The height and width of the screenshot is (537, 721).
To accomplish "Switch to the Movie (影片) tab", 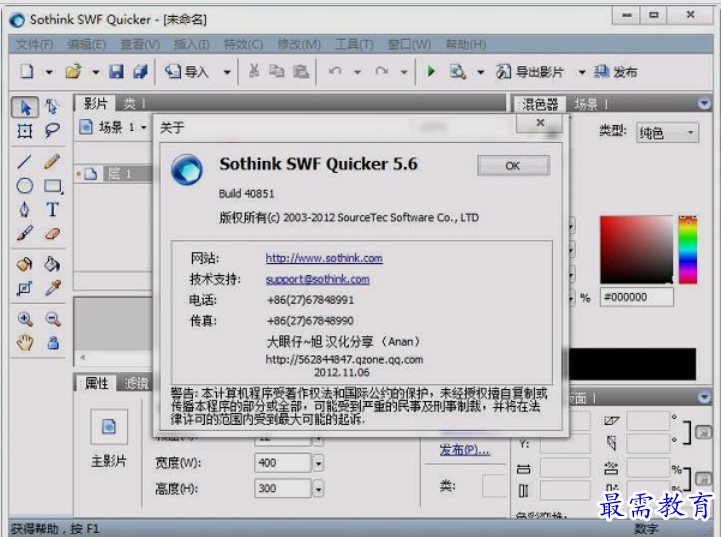I will coord(95,104).
